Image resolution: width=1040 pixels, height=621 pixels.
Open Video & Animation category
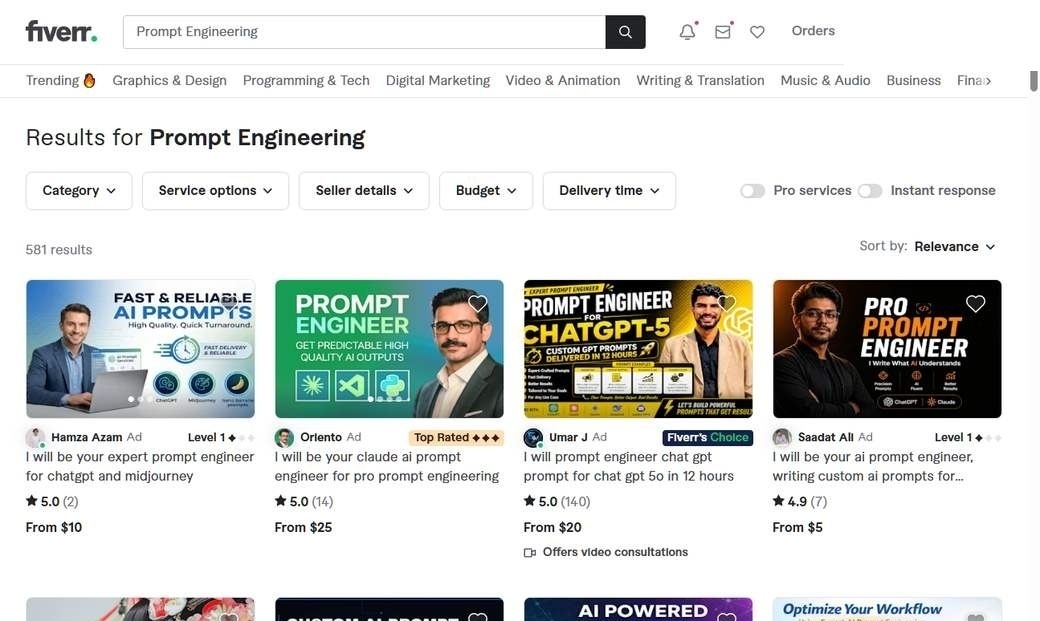click(x=562, y=80)
